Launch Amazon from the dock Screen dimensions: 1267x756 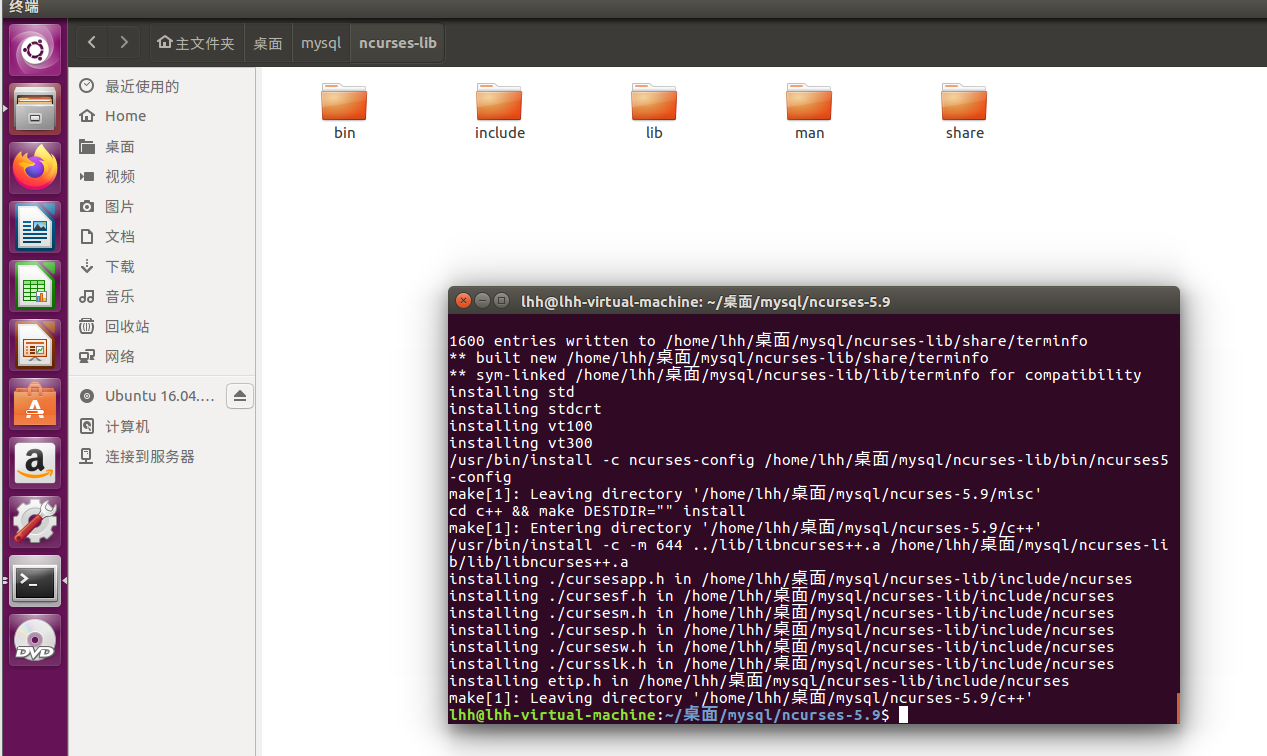35,462
